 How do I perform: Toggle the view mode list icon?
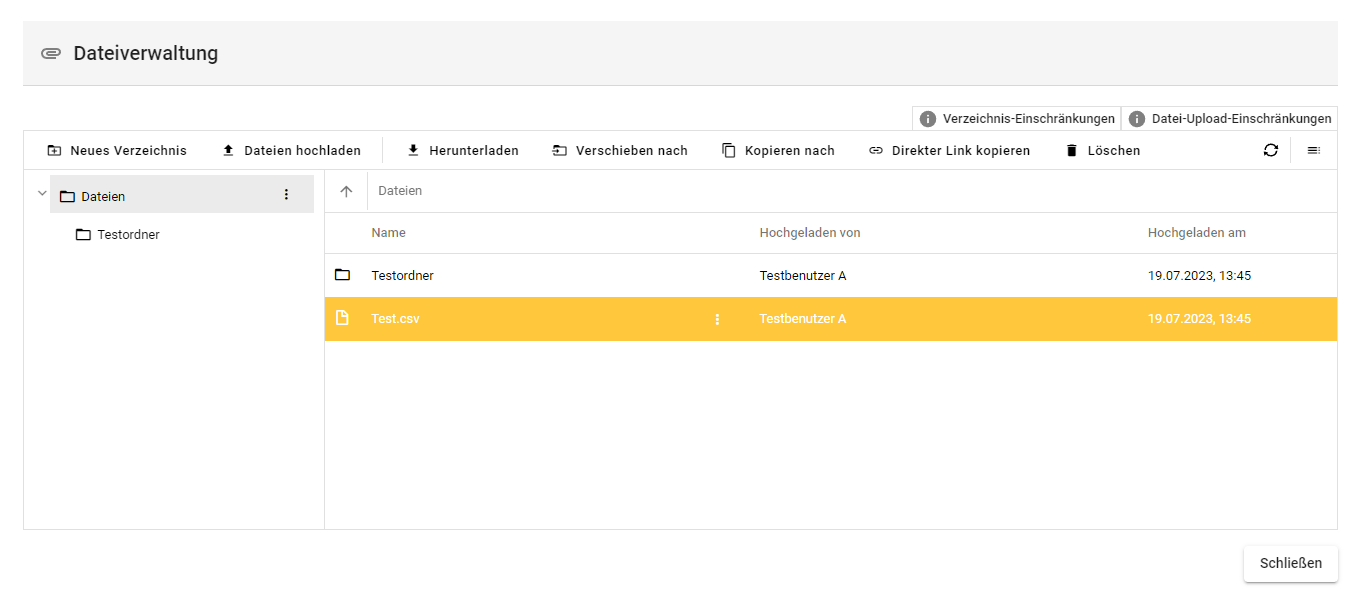(1314, 150)
